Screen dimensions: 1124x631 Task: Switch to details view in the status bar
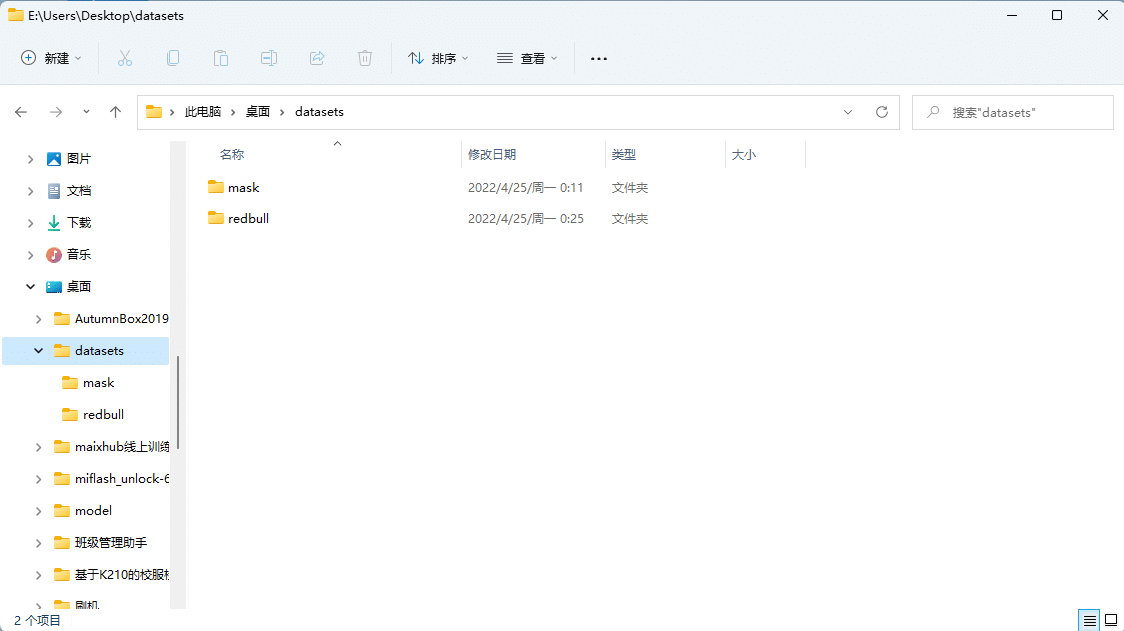(x=1089, y=620)
